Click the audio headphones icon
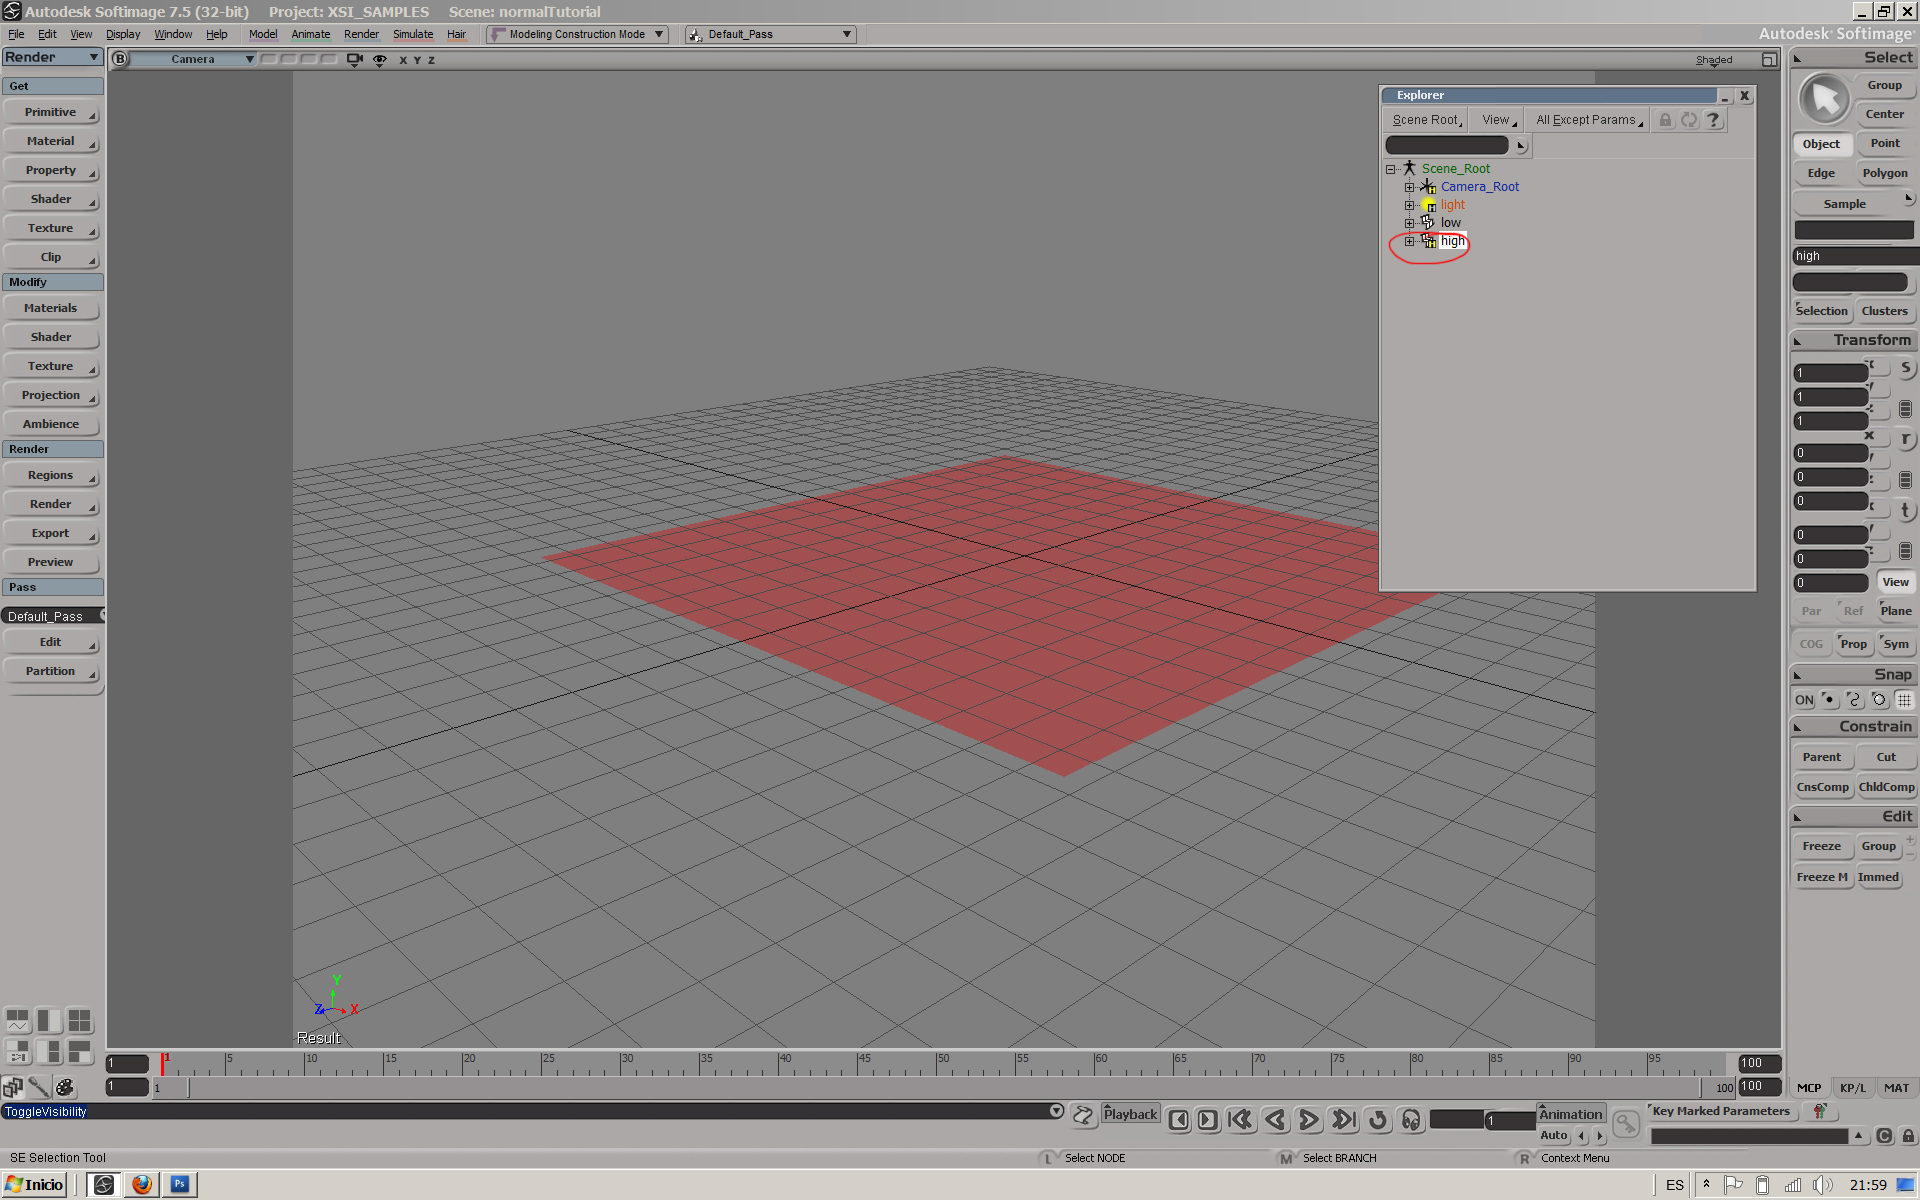 (1411, 1120)
